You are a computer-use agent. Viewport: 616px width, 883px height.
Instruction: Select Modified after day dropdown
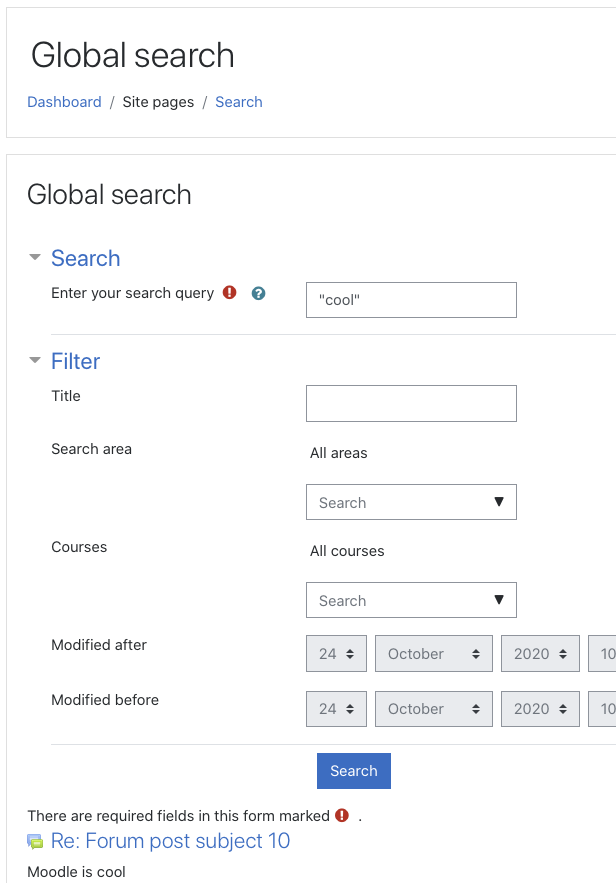(x=336, y=654)
